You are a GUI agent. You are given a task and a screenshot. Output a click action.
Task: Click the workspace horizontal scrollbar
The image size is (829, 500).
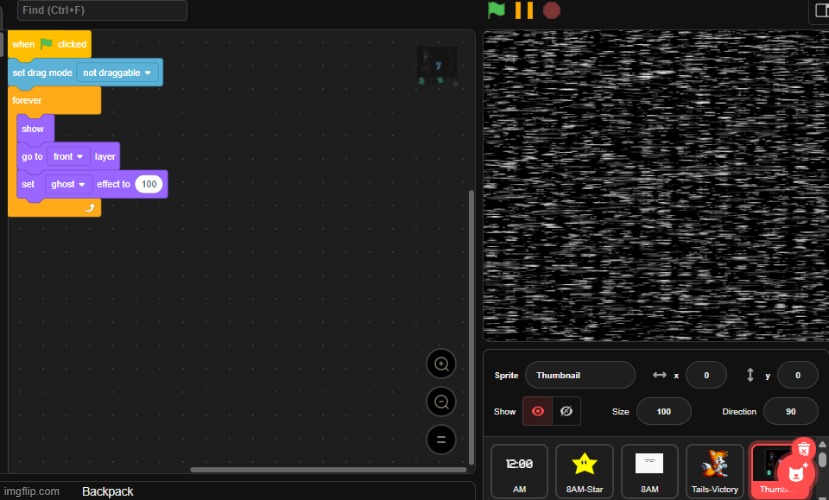click(x=328, y=469)
